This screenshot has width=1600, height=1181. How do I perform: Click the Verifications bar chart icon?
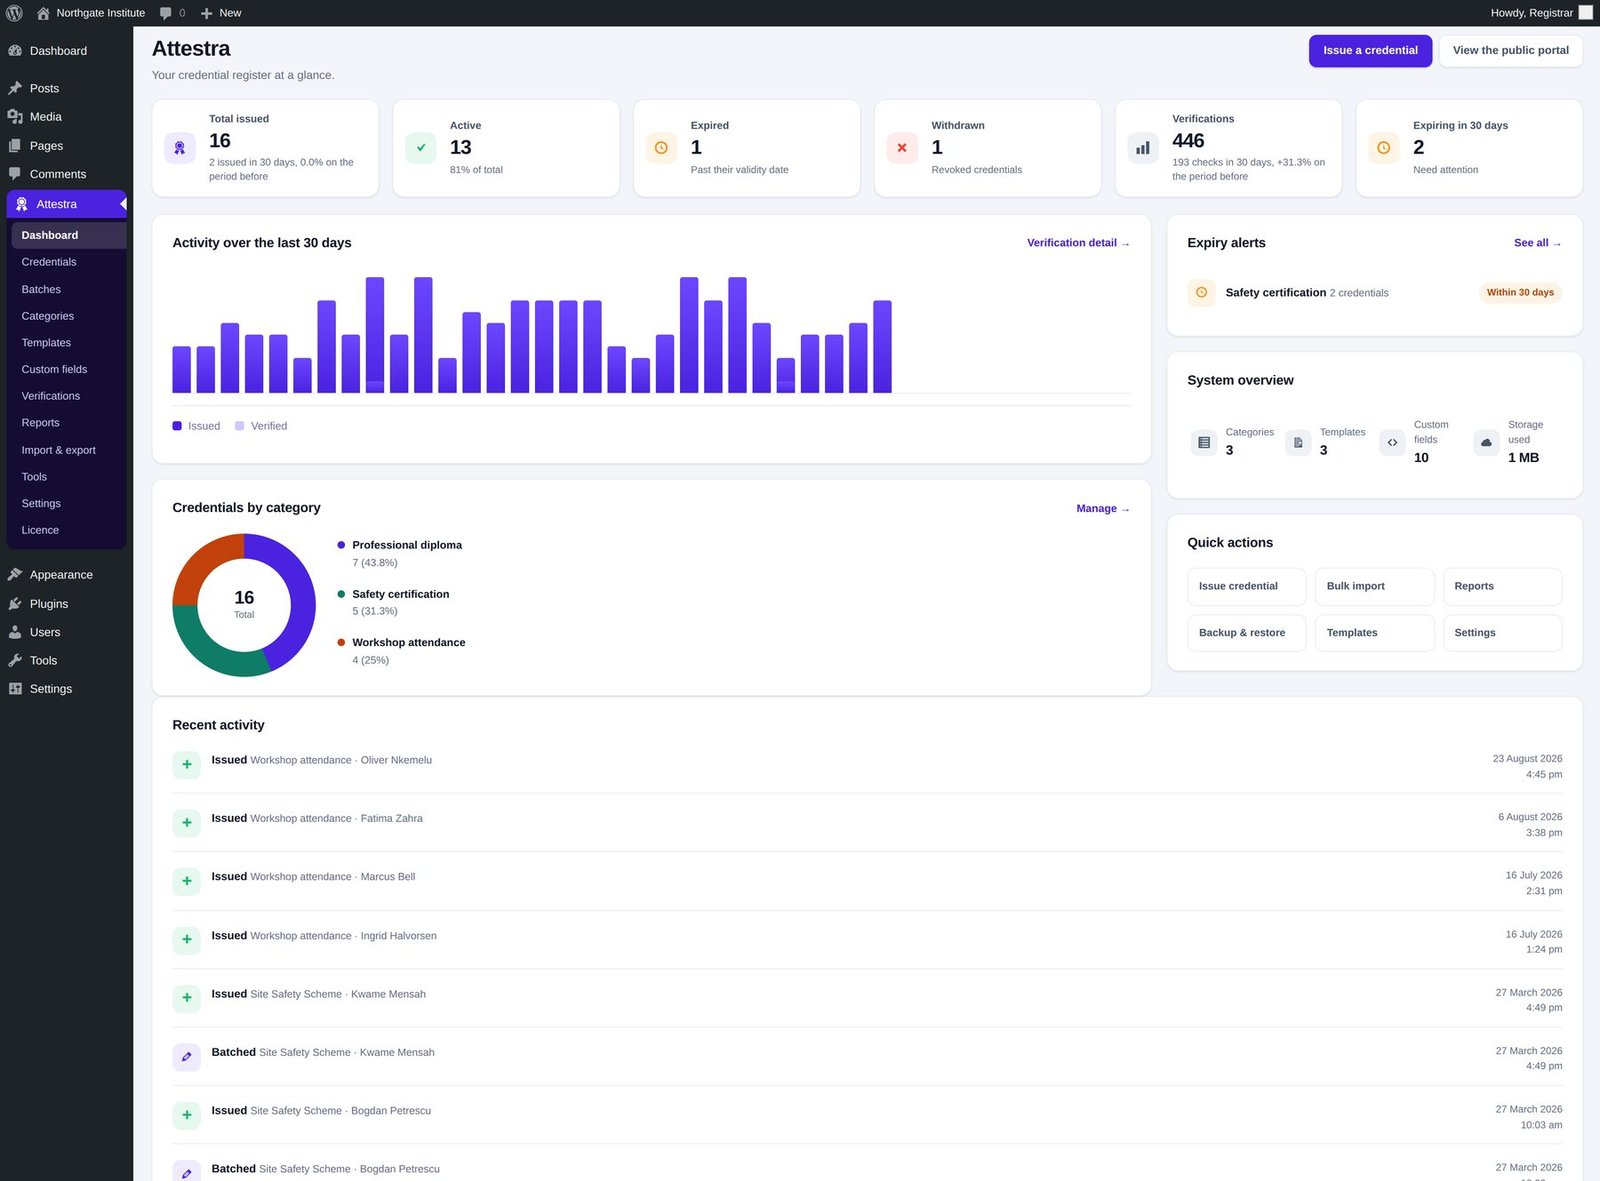point(1143,148)
